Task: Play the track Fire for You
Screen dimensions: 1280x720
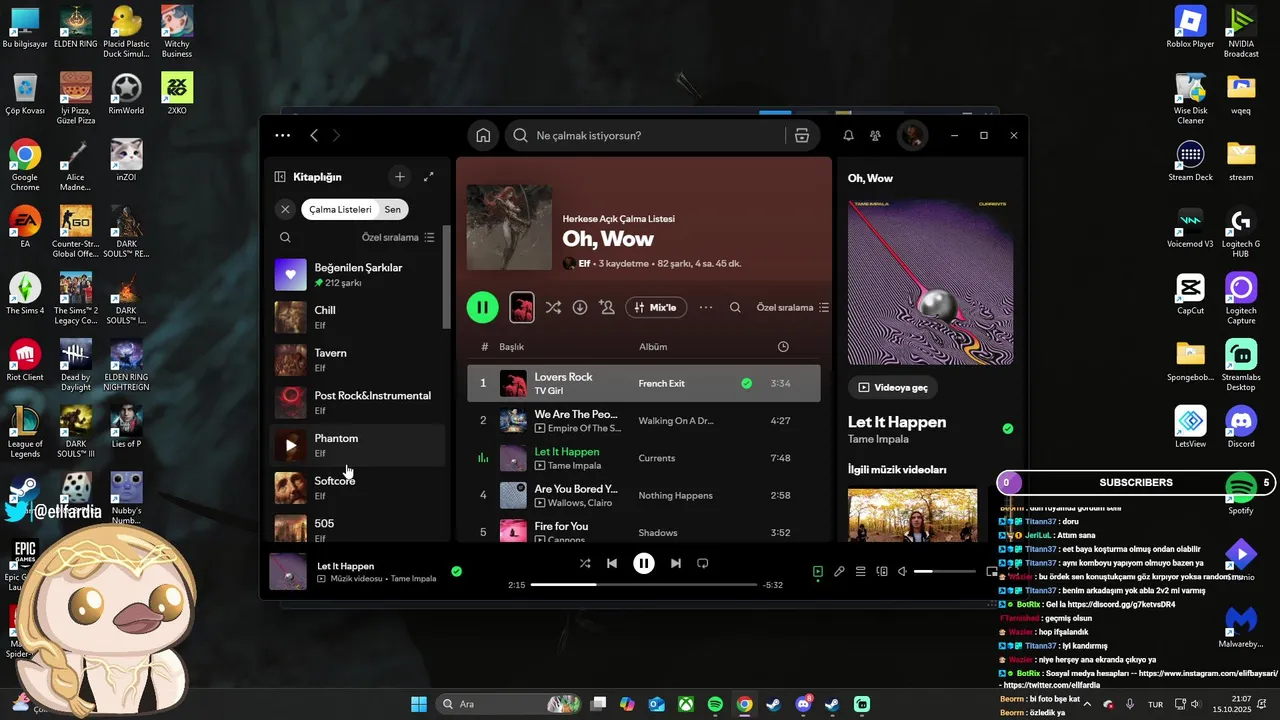Action: coord(483,532)
